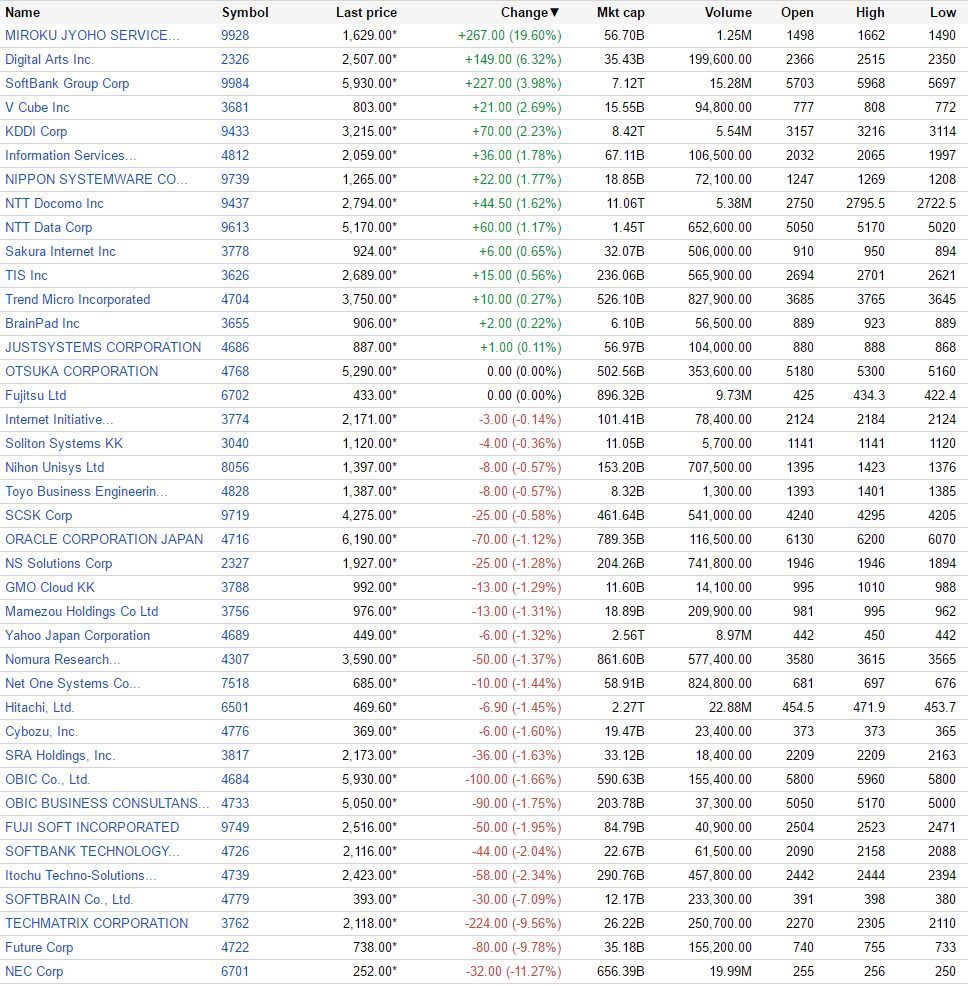Click symbol 4716 link
Image resolution: width=968 pixels, height=986 pixels.
[x=235, y=540]
